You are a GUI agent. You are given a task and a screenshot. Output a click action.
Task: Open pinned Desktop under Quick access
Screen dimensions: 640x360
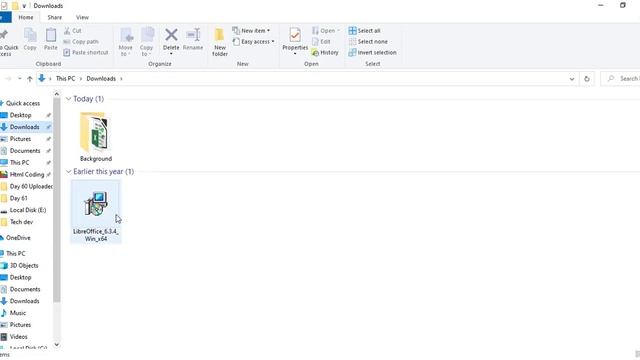tap(20, 116)
